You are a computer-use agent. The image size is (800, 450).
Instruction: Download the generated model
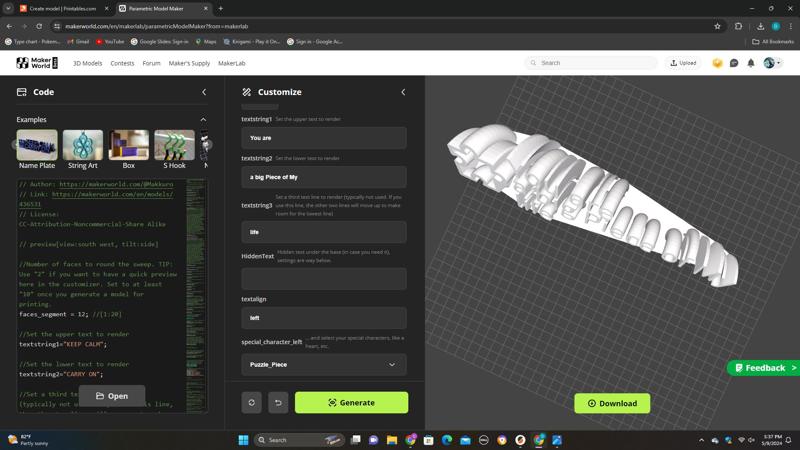click(612, 403)
